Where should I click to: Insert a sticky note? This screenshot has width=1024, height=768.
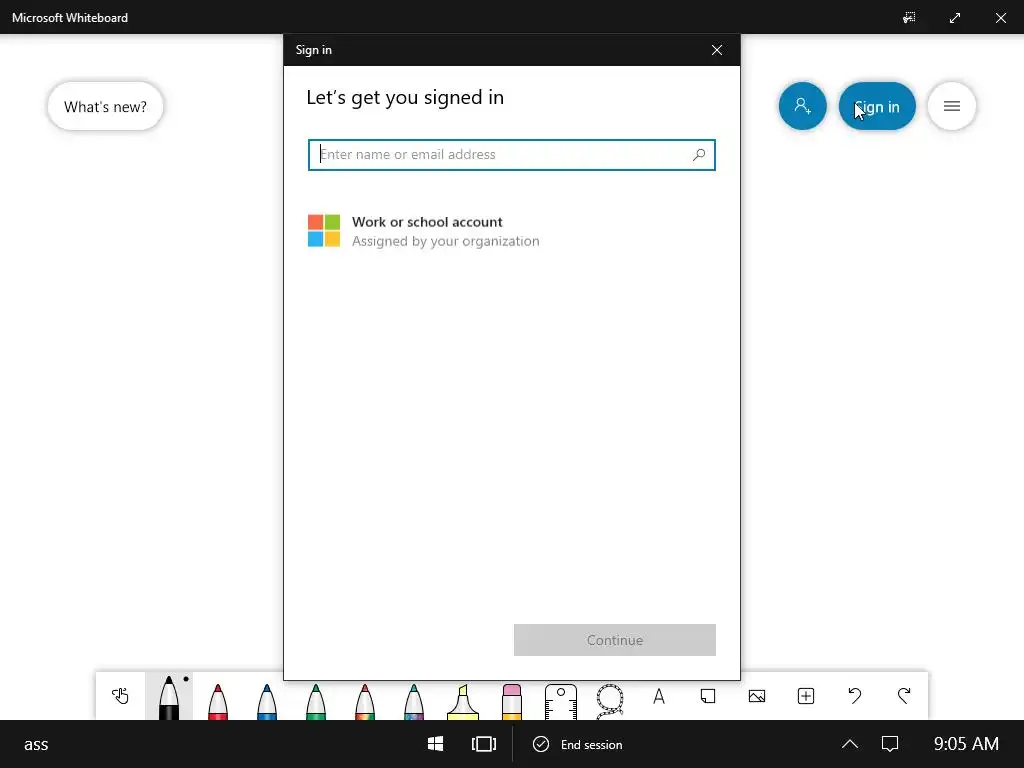(x=708, y=696)
